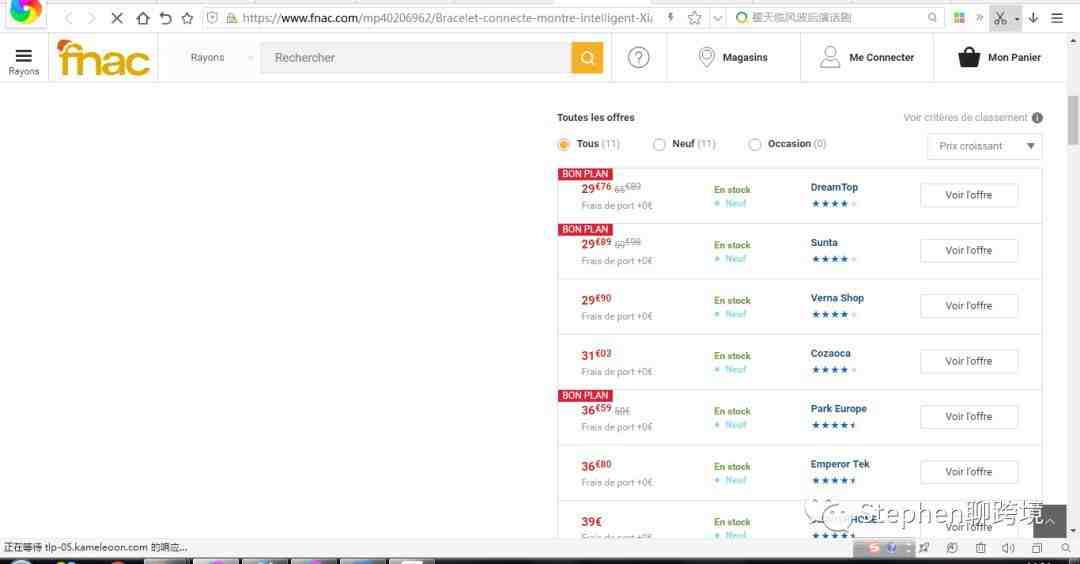This screenshot has width=1080, height=564.
Task: Click the status bar sound icon
Action: (x=1008, y=548)
